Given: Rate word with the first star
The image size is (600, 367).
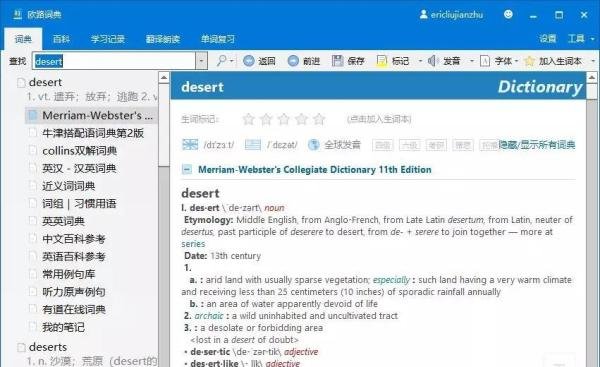Looking at the screenshot, I should [x=249, y=119].
